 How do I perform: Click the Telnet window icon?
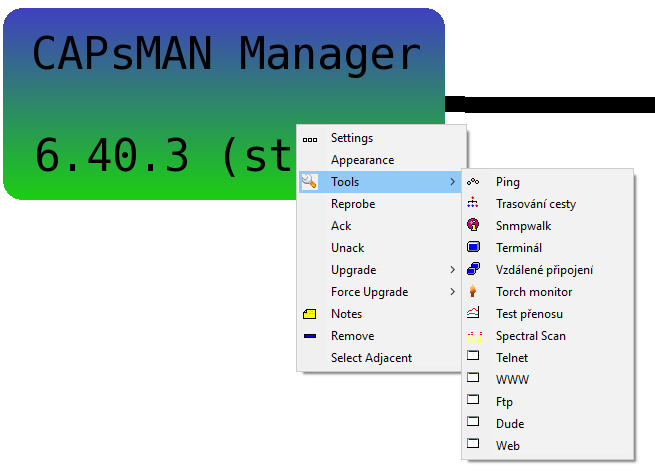coord(473,356)
